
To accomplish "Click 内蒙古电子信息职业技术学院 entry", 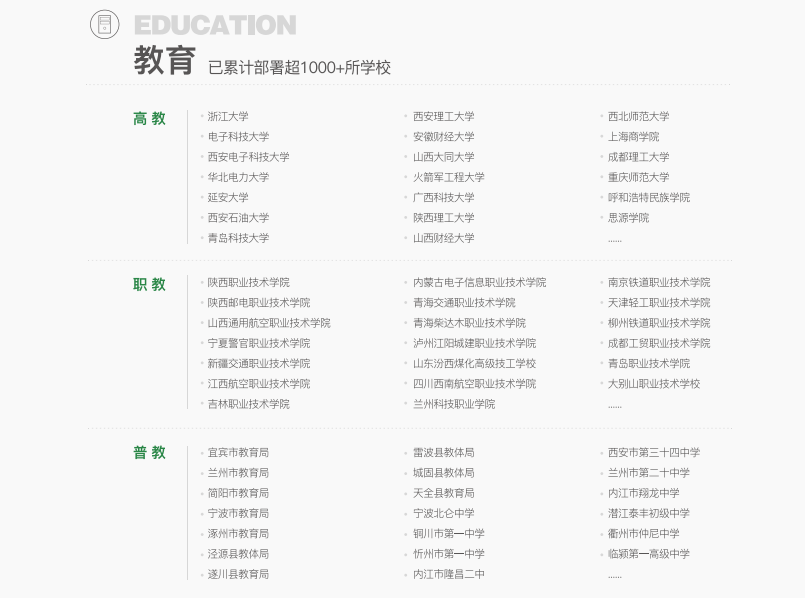I will (x=480, y=282).
